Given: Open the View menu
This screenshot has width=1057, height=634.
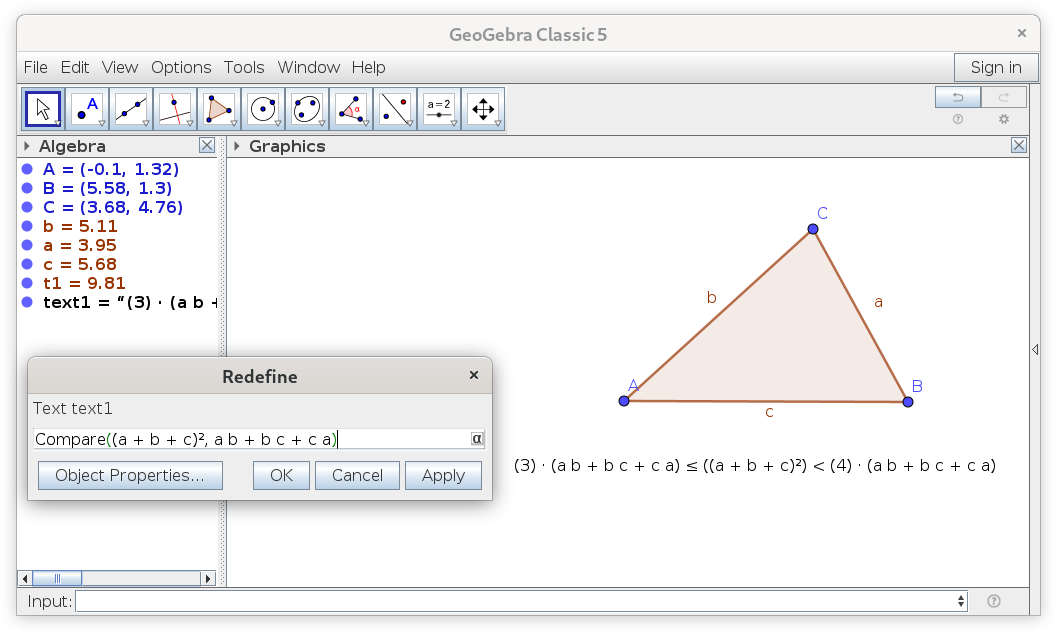Looking at the screenshot, I should (120, 67).
